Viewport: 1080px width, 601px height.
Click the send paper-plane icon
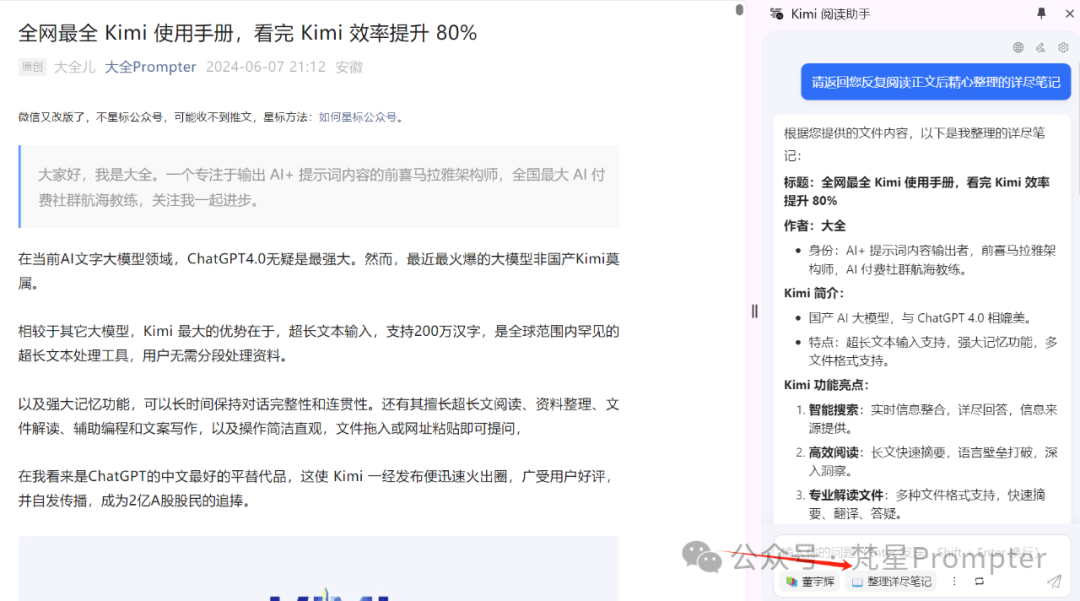(x=1053, y=581)
